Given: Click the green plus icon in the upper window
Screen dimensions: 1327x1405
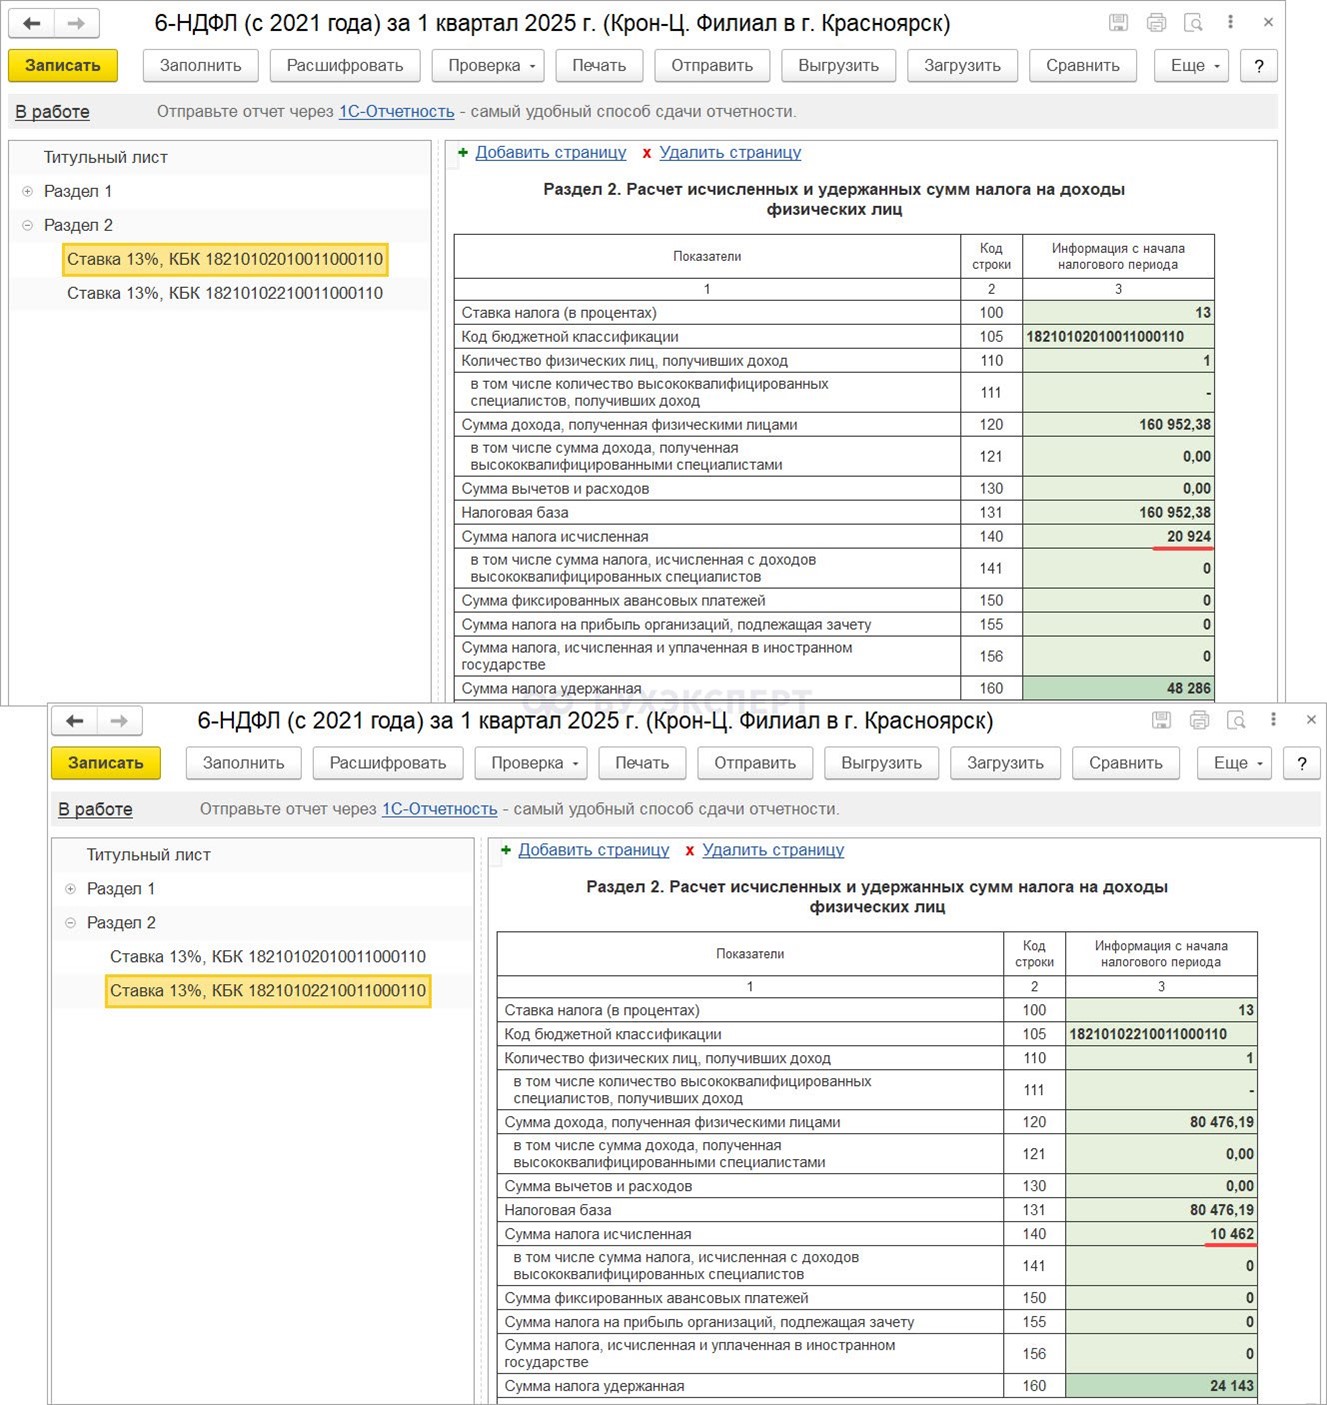Looking at the screenshot, I should 463,153.
